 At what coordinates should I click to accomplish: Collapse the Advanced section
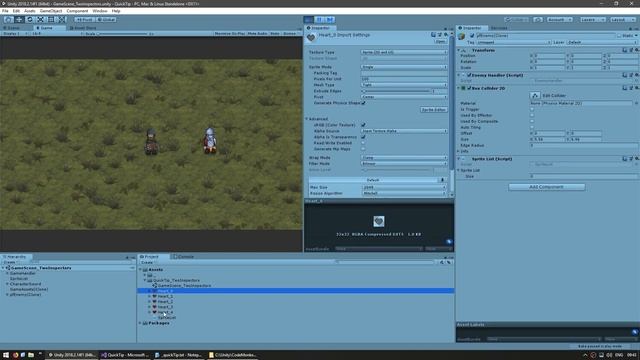[307, 119]
